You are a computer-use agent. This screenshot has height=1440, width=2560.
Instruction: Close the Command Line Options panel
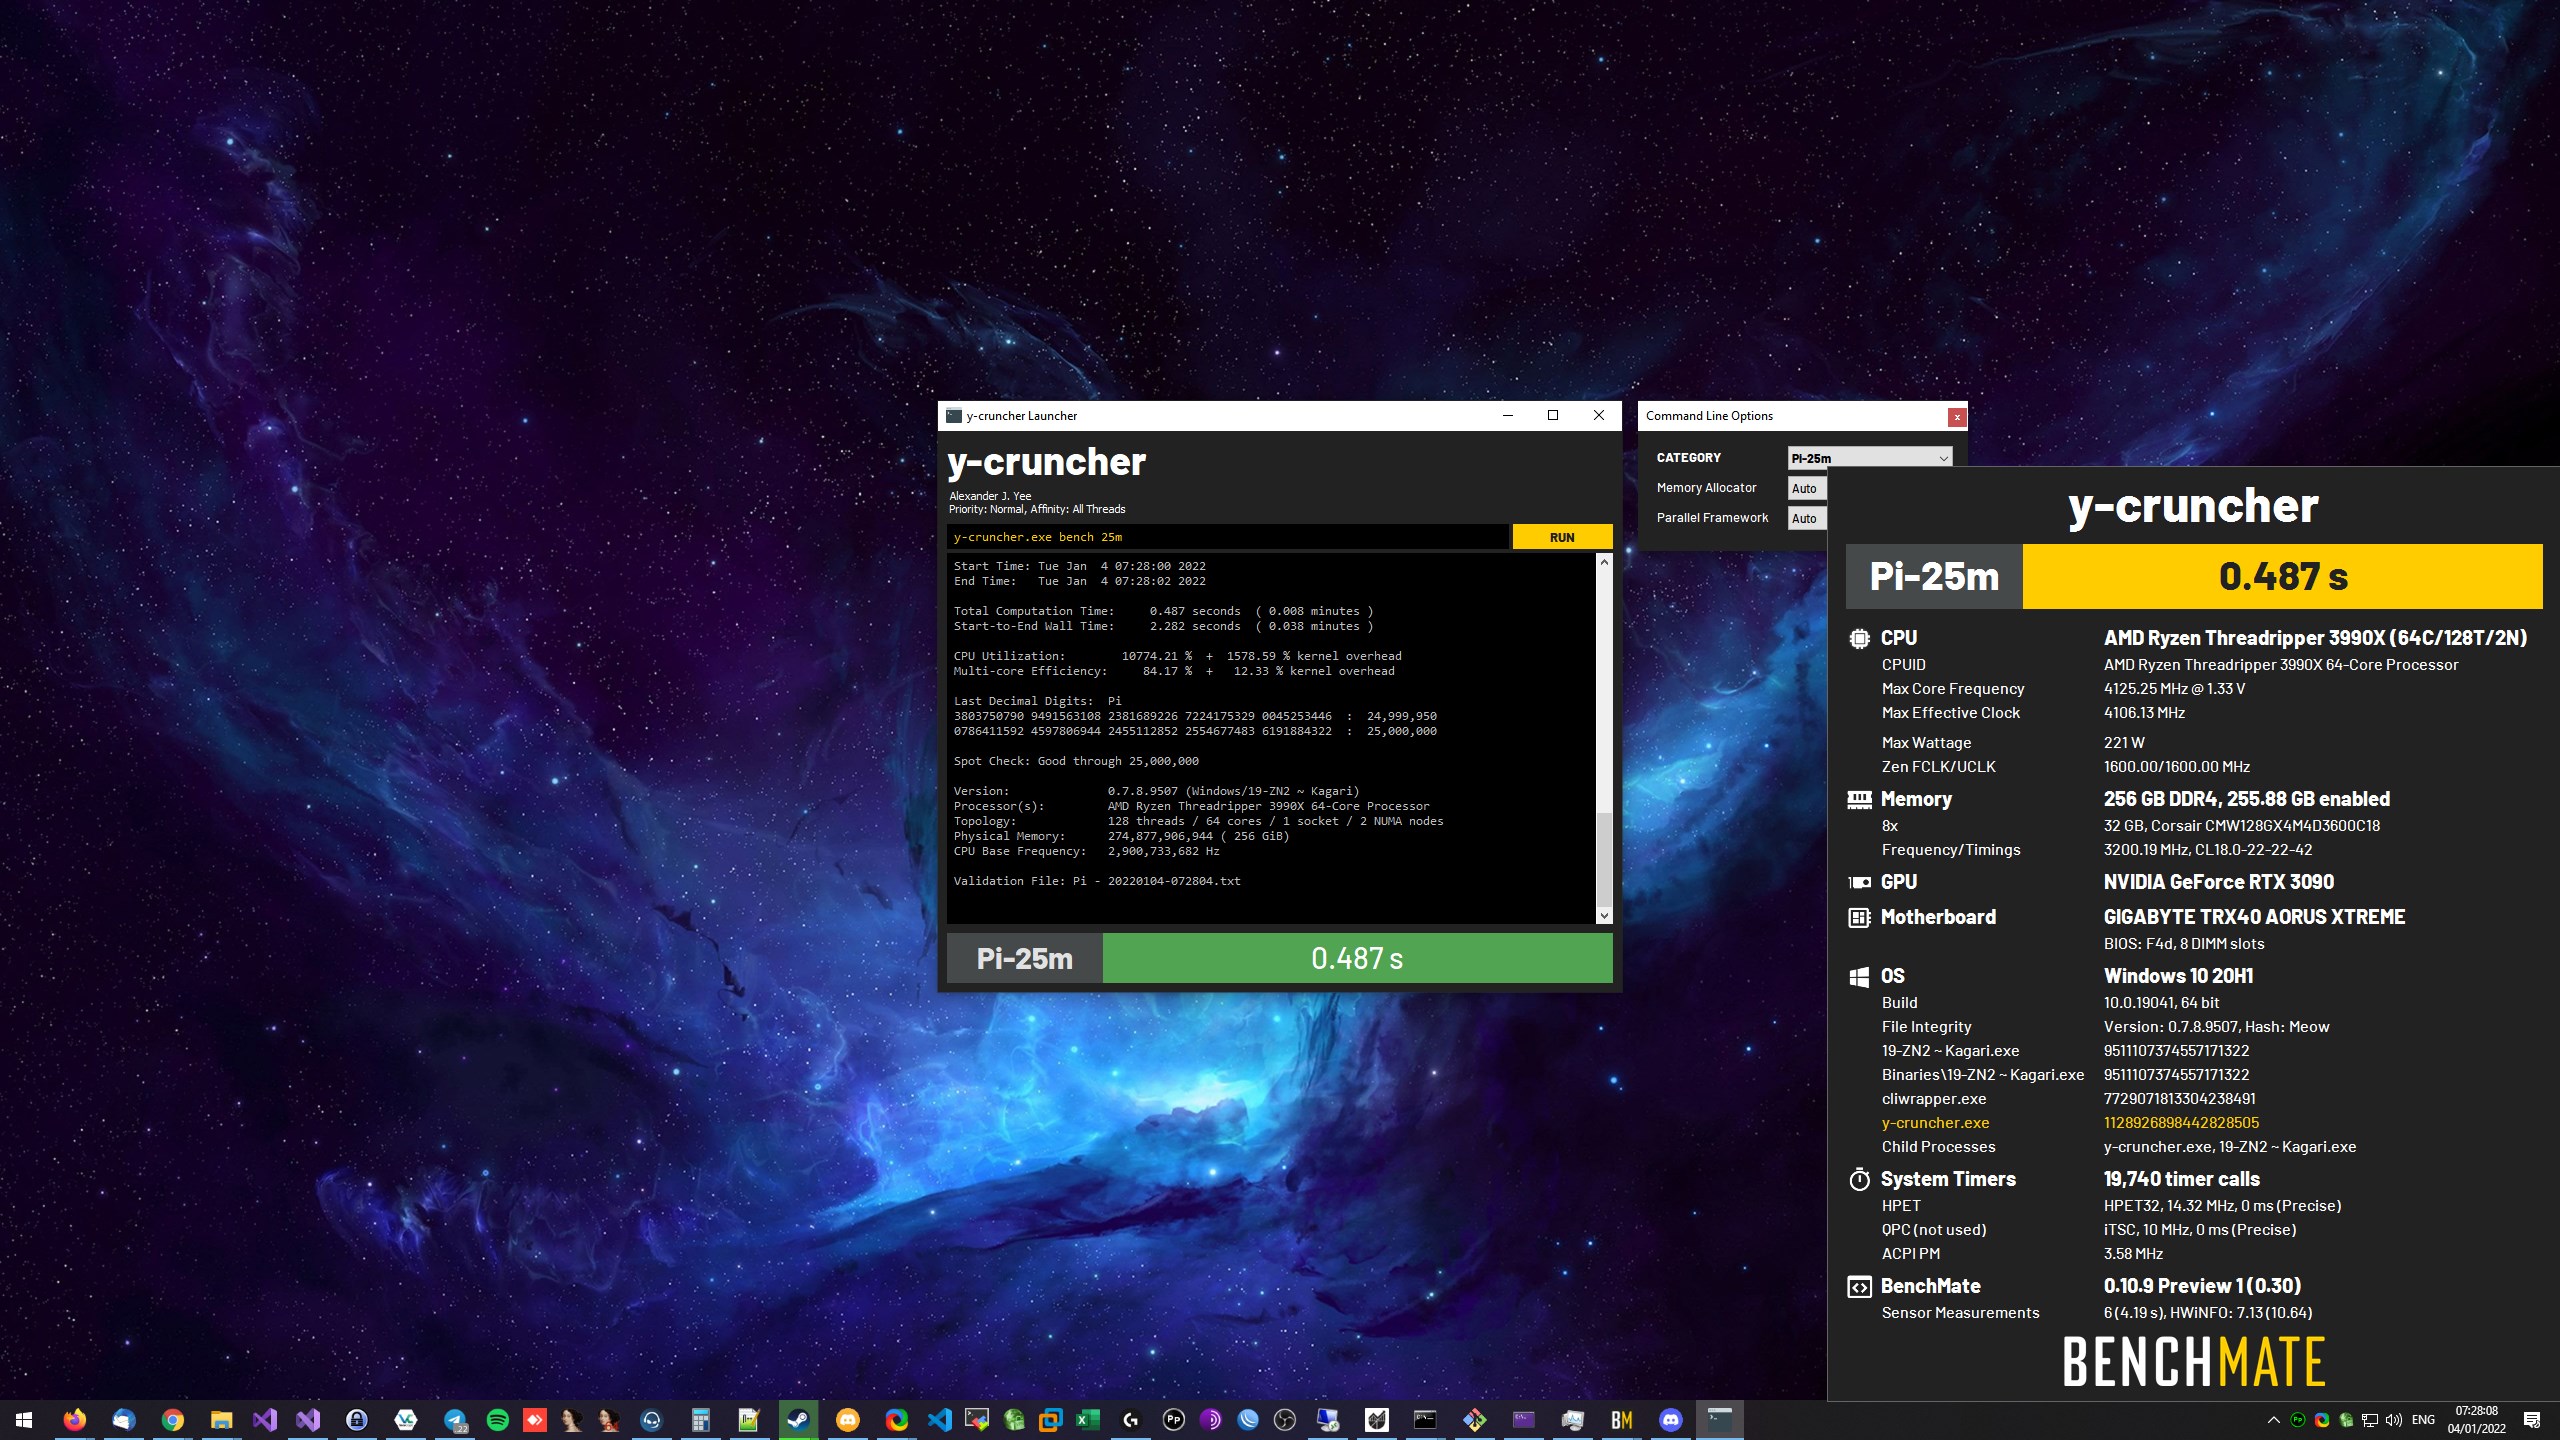pyautogui.click(x=1957, y=416)
